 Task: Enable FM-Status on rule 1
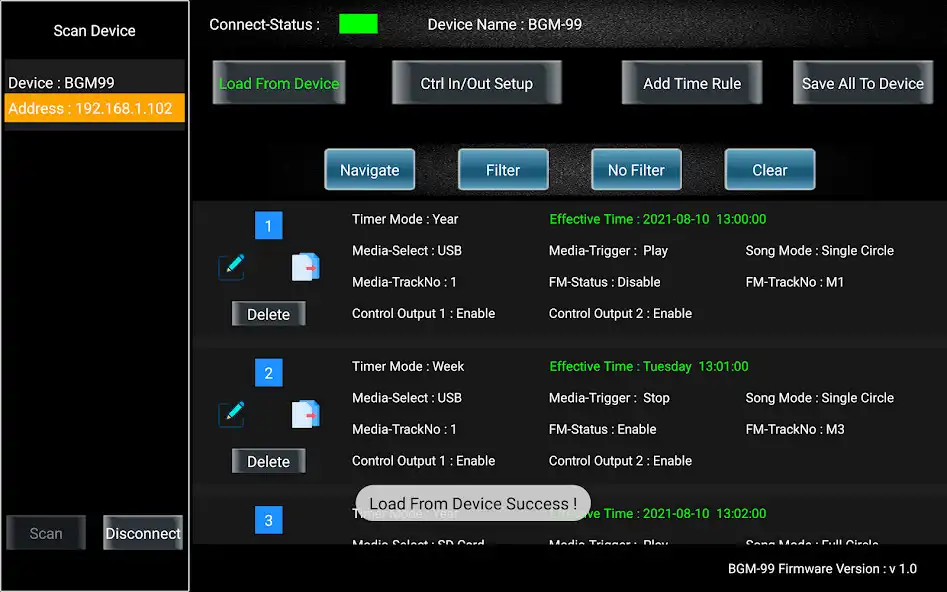(604, 282)
